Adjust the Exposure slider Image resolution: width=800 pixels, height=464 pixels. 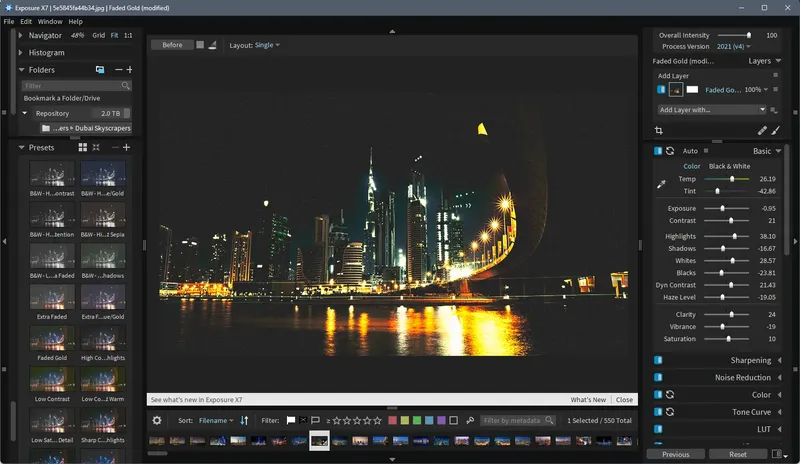[x=723, y=208]
